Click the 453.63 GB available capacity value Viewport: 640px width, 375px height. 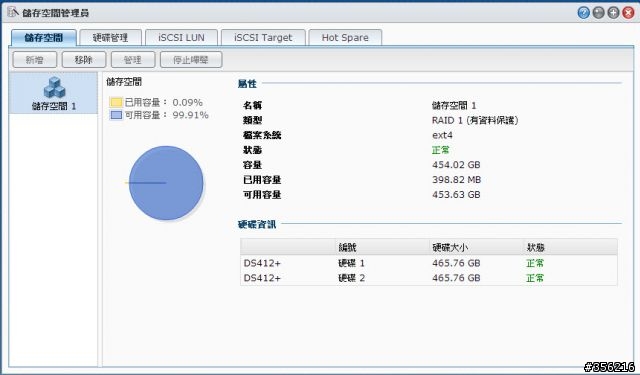point(456,195)
